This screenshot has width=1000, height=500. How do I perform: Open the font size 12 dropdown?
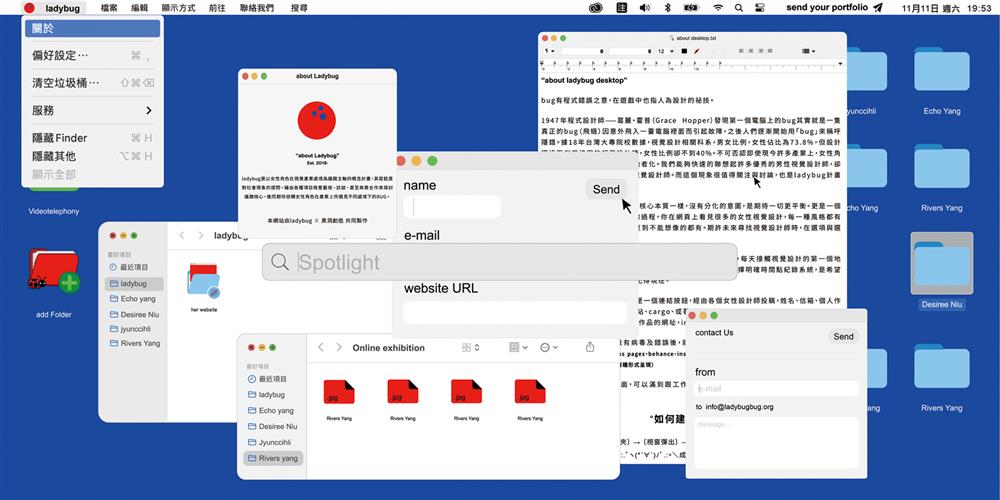click(x=664, y=51)
